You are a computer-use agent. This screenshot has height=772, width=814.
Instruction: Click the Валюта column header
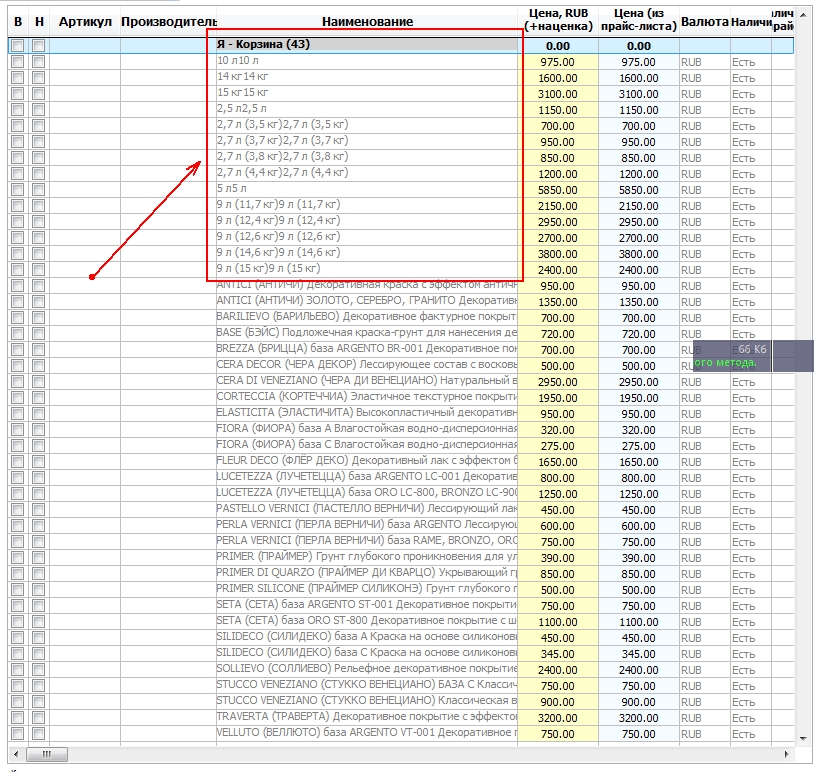(704, 22)
